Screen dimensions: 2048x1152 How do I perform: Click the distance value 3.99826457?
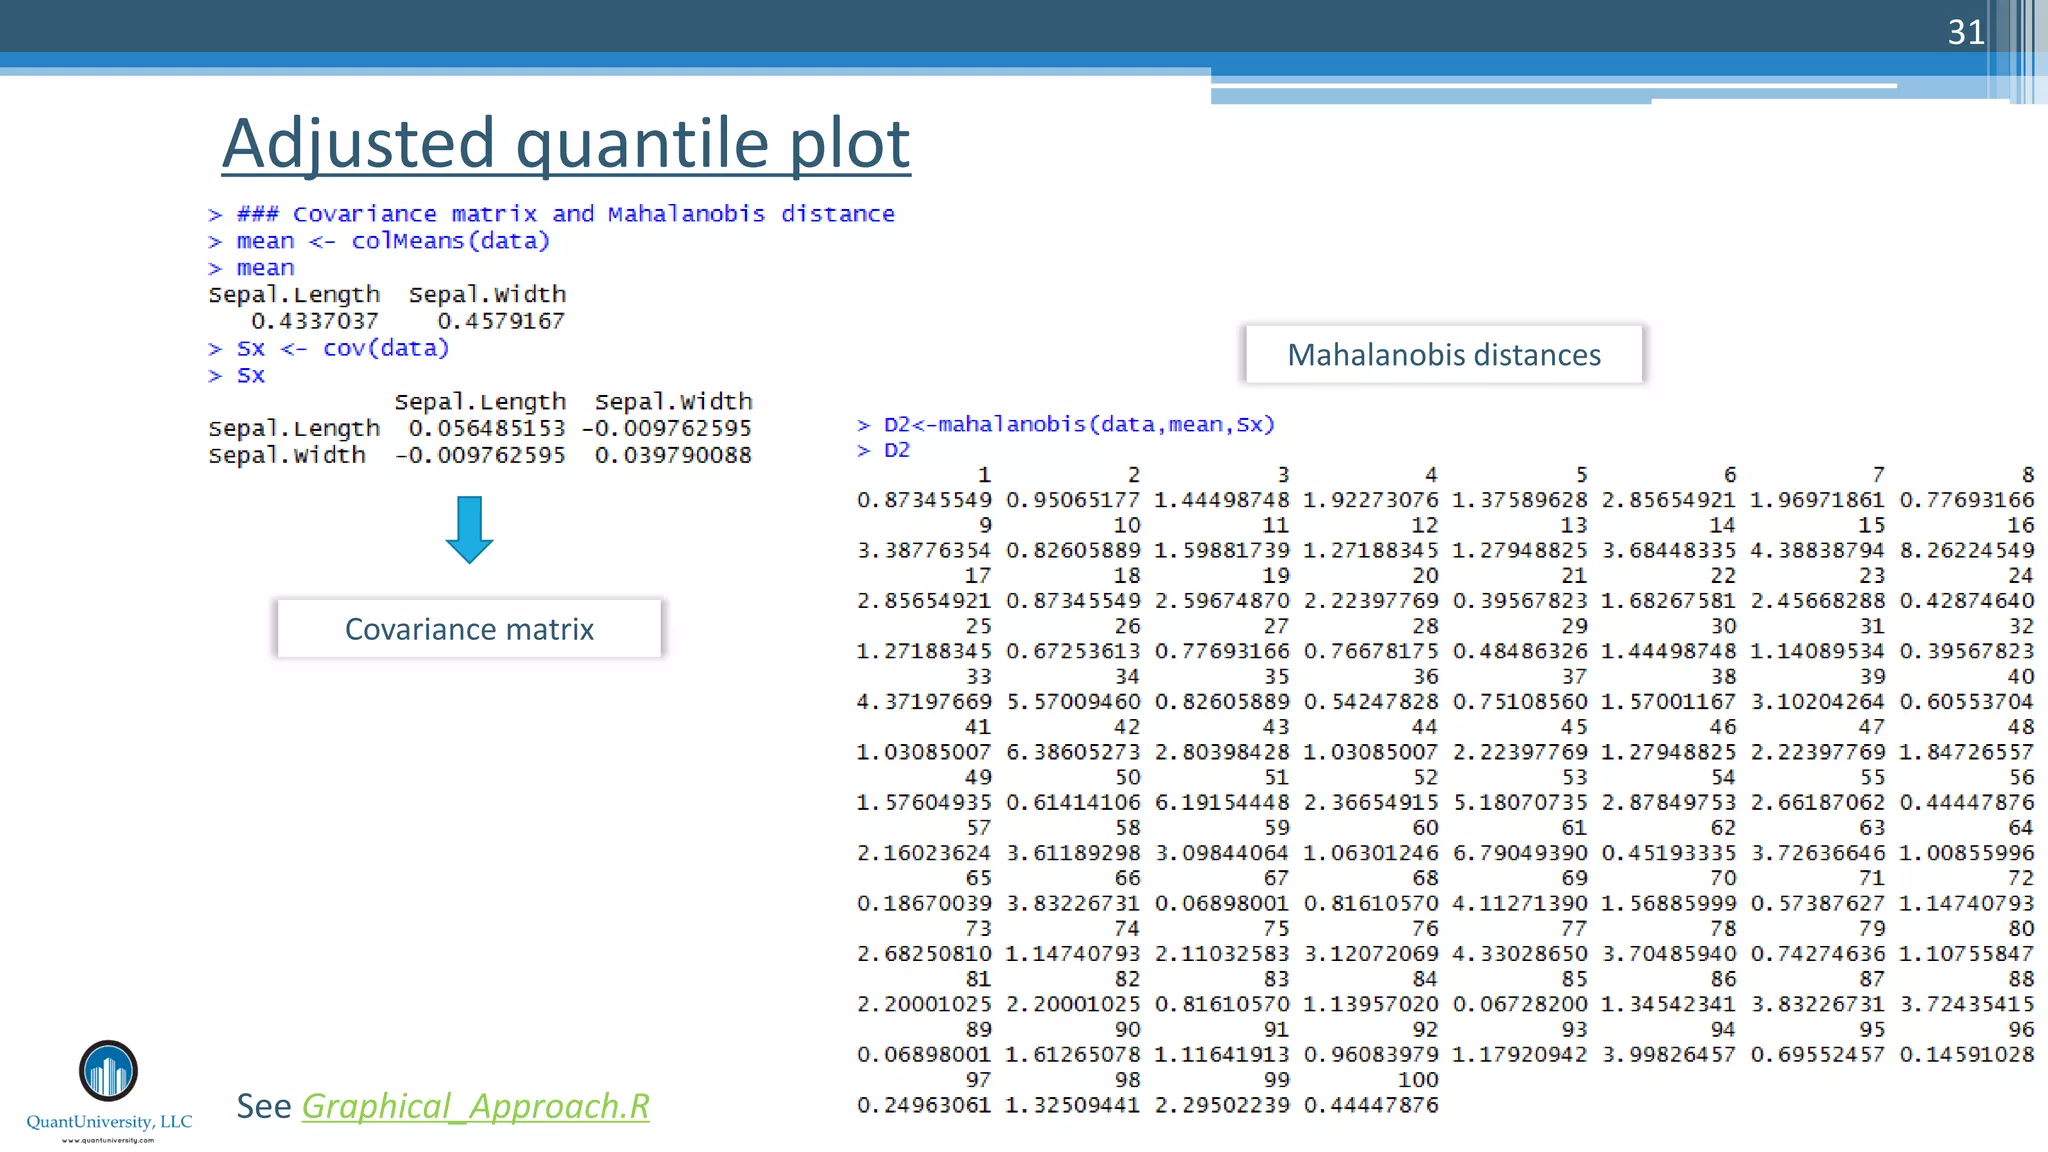(1669, 1054)
